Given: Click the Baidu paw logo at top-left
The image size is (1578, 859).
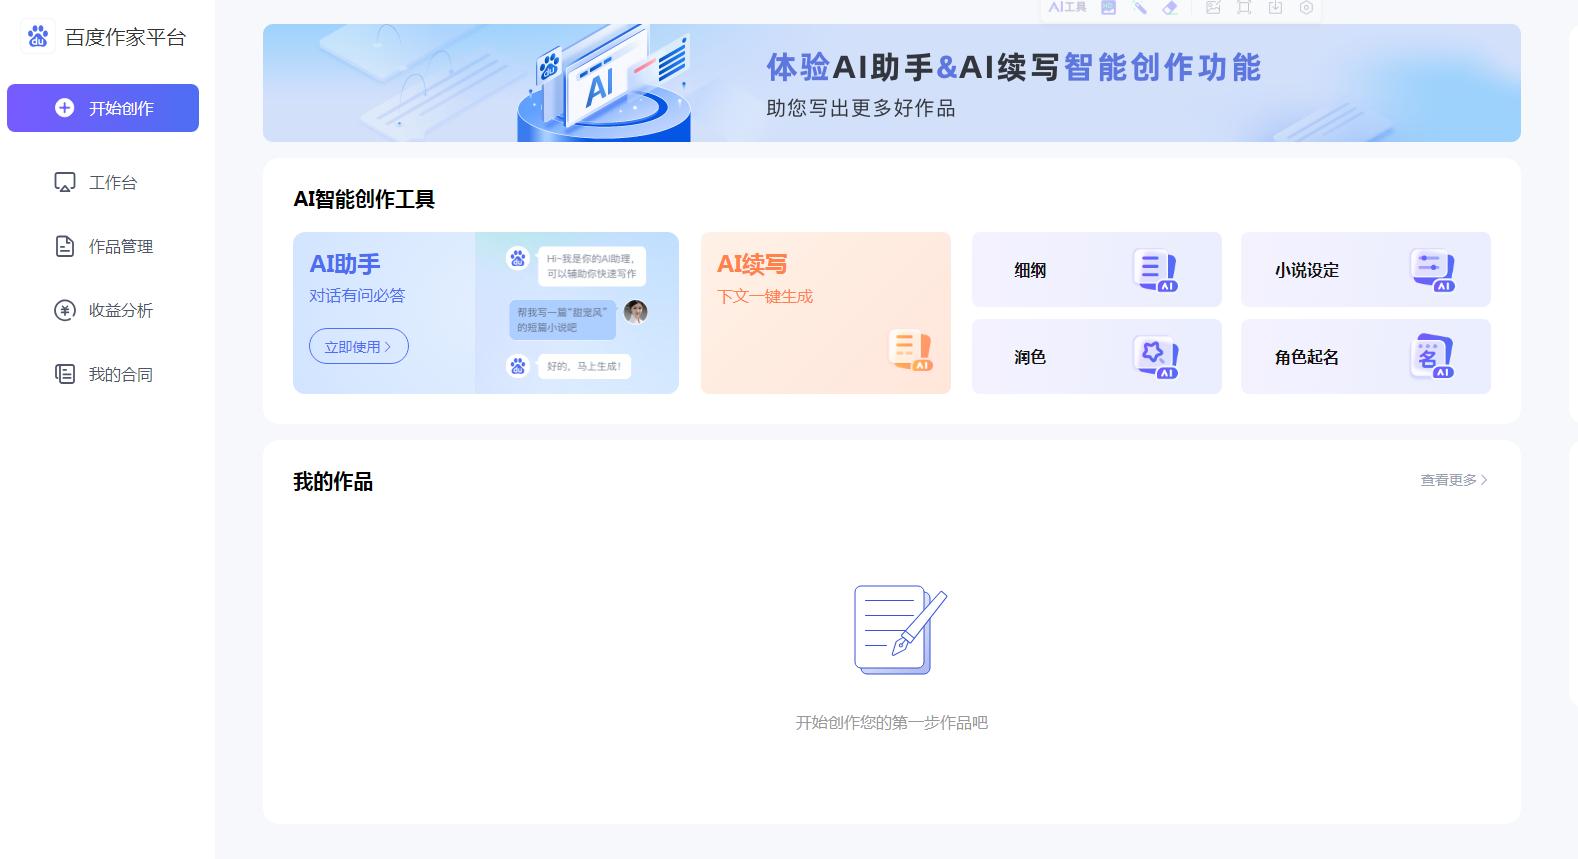Looking at the screenshot, I should click(38, 37).
